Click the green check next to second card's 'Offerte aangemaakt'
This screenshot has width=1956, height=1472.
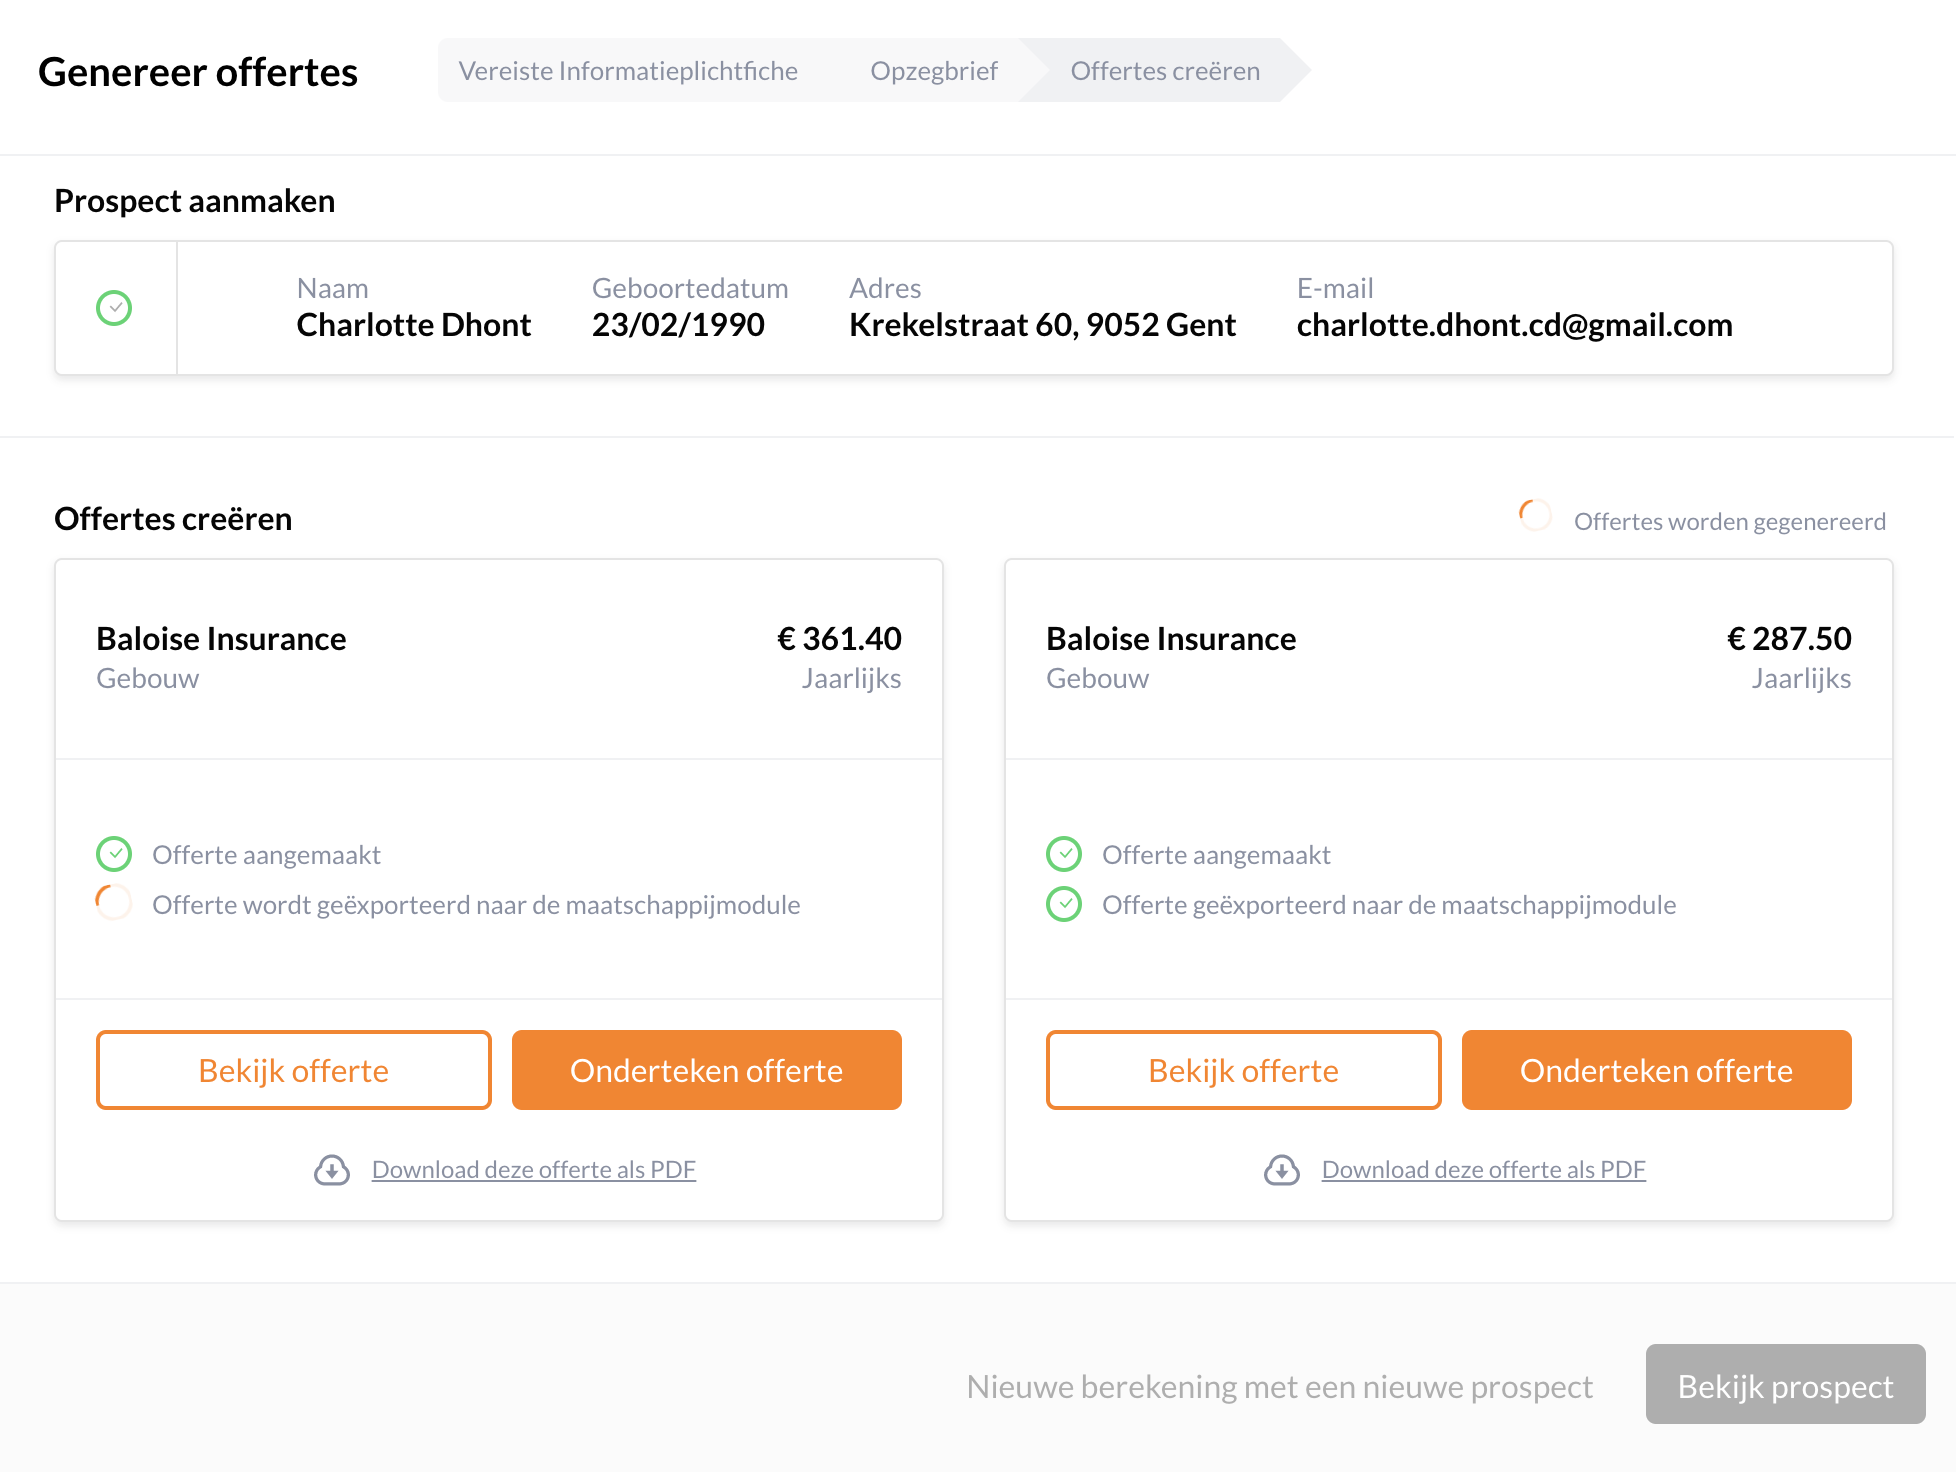(1064, 854)
